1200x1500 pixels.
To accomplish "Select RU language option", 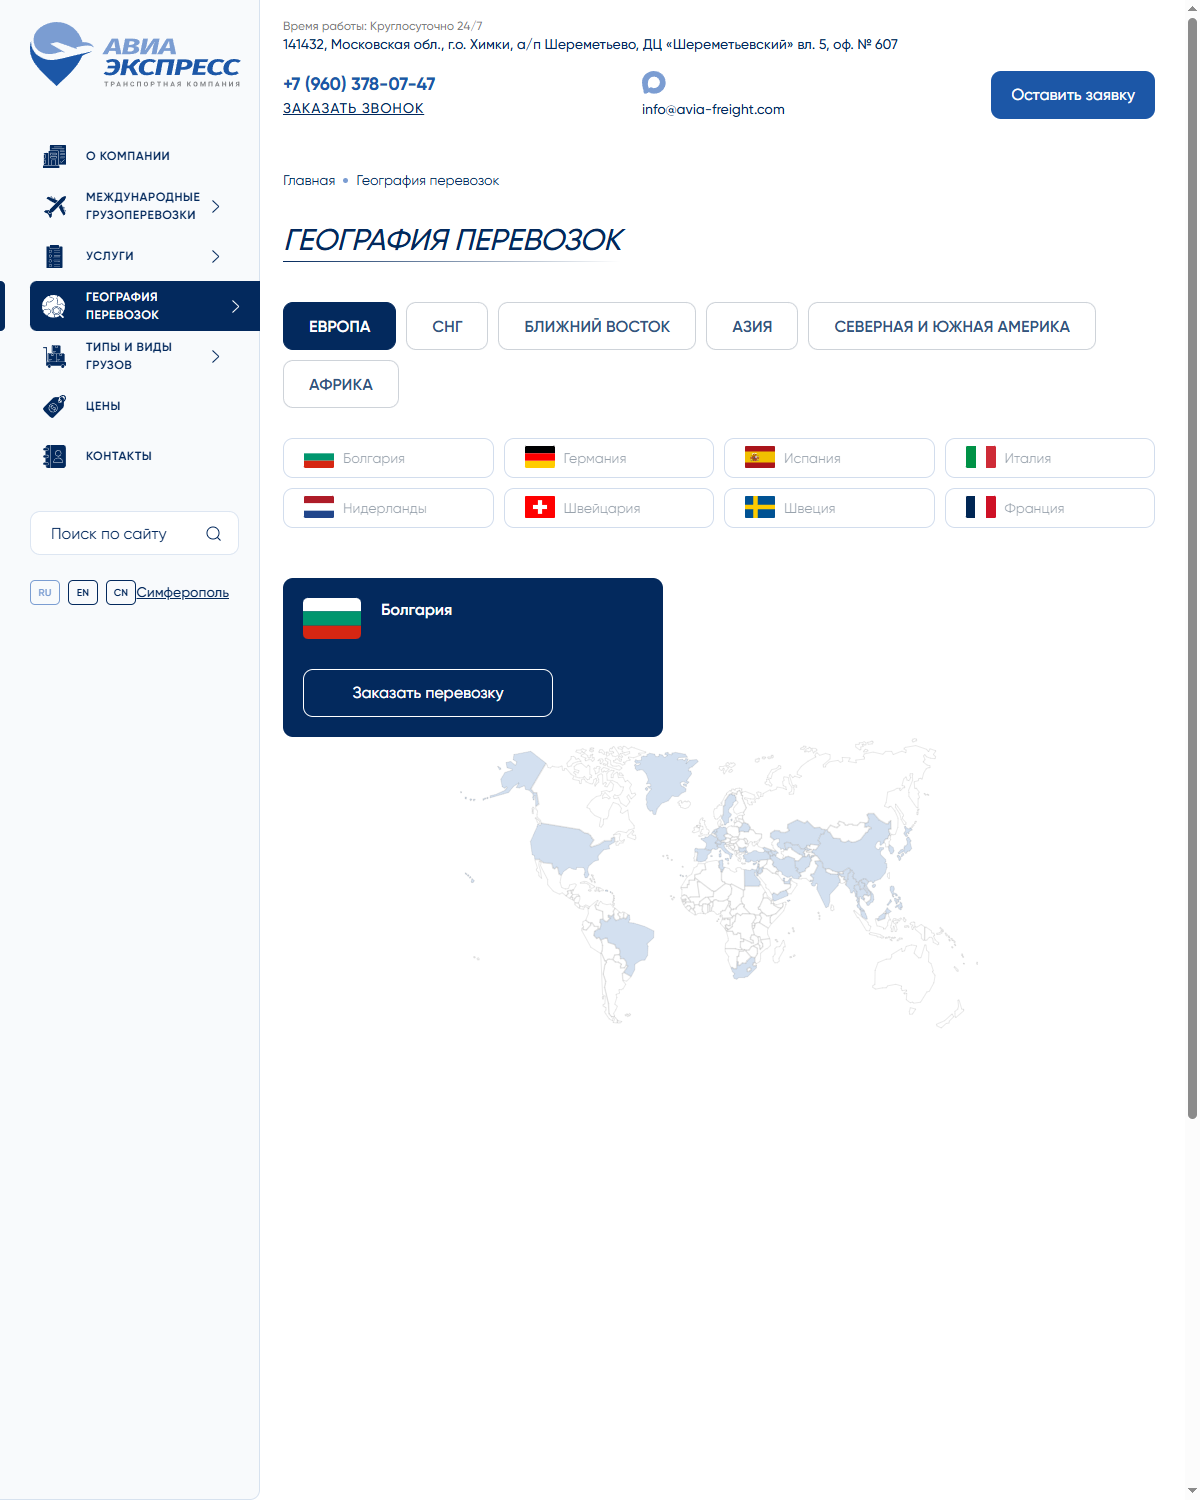I will point(45,593).
